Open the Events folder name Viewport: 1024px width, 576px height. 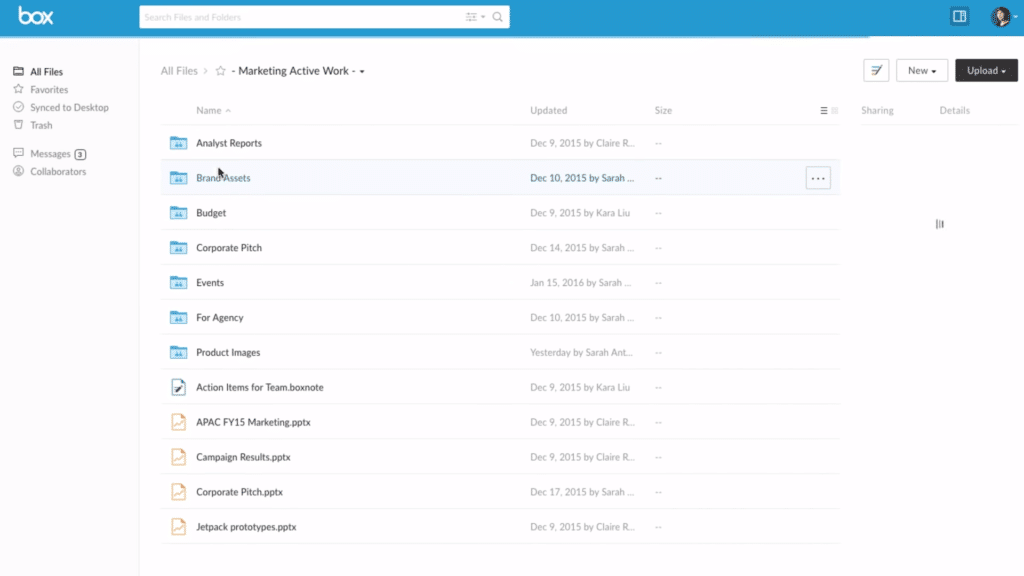click(210, 283)
